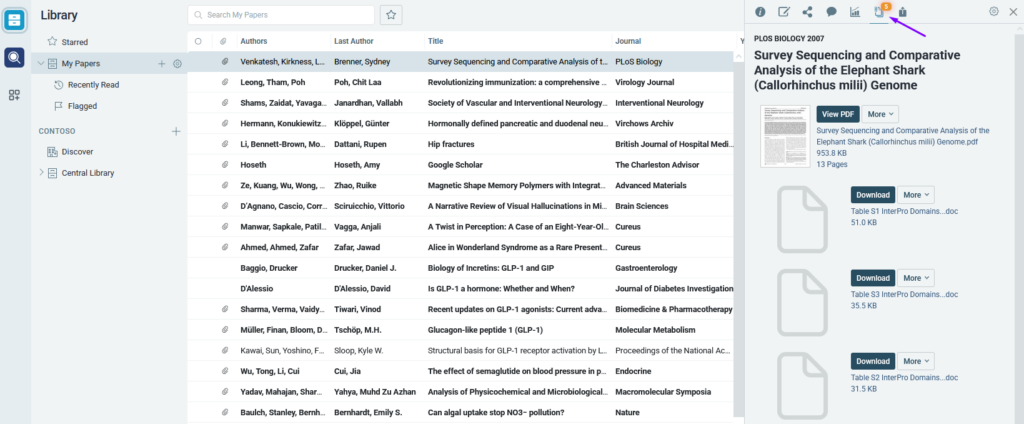Open the metrics chart icon
1024x424 pixels.
coord(855,12)
